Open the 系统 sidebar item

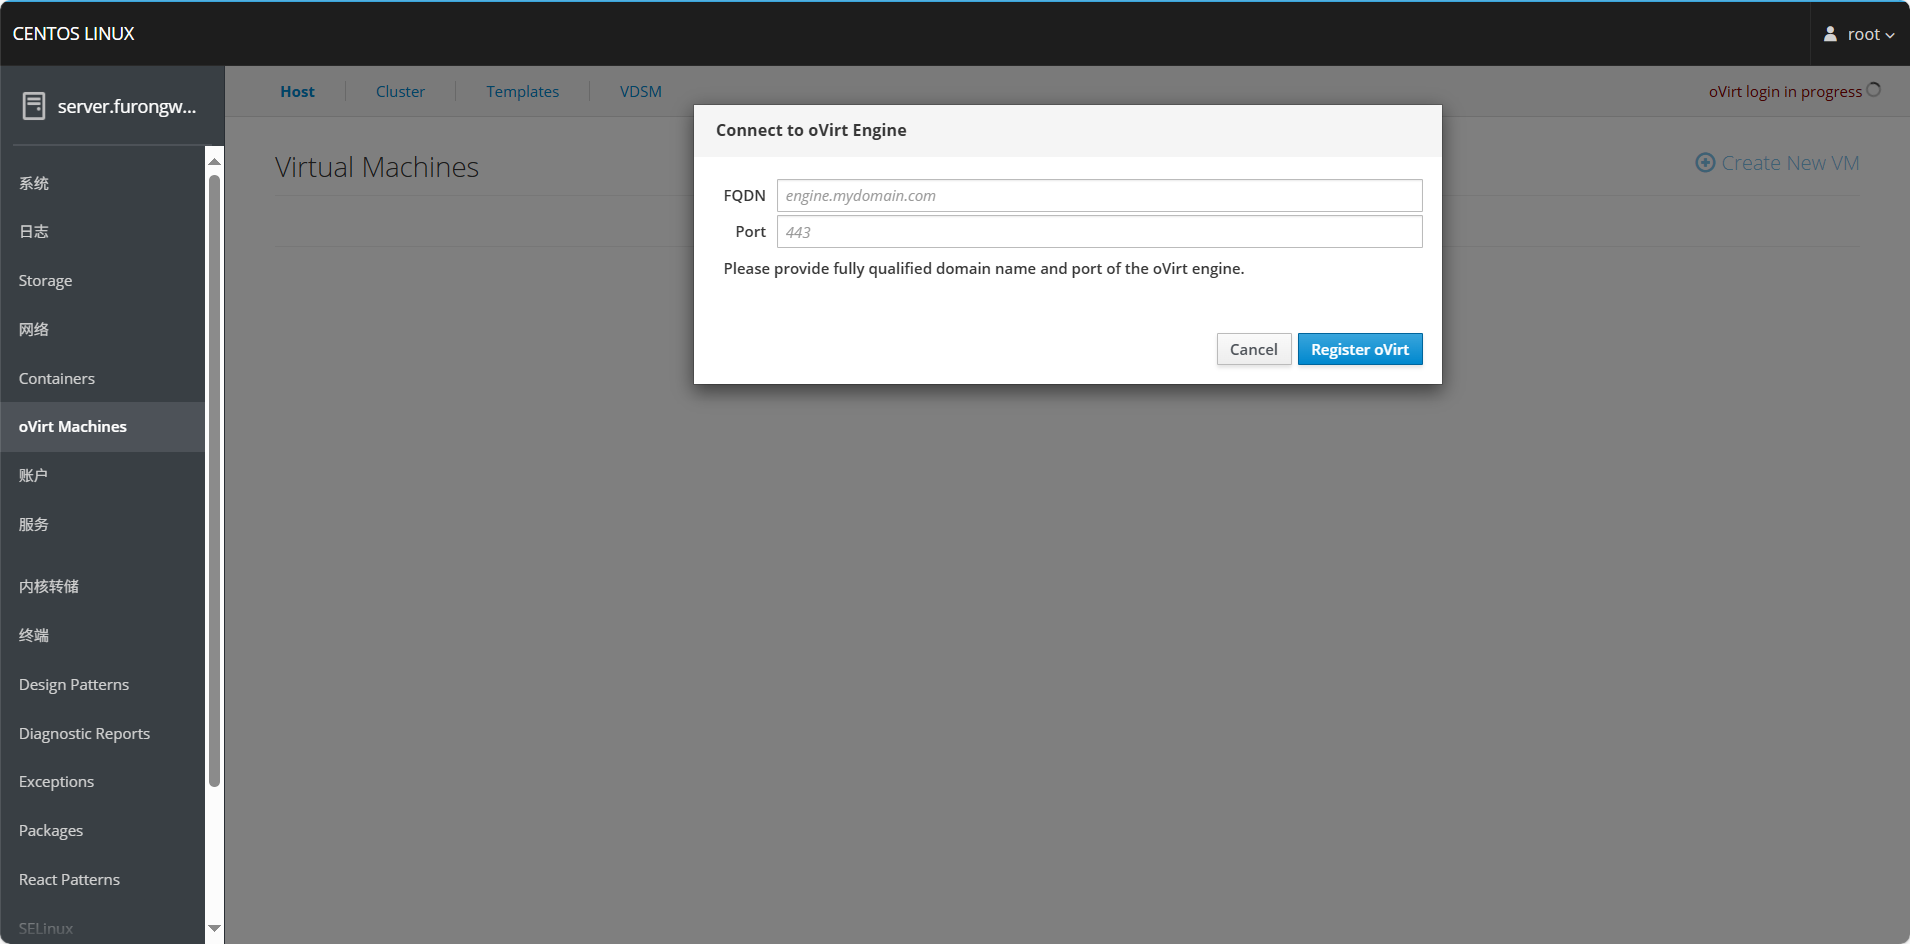pyautogui.click(x=102, y=183)
